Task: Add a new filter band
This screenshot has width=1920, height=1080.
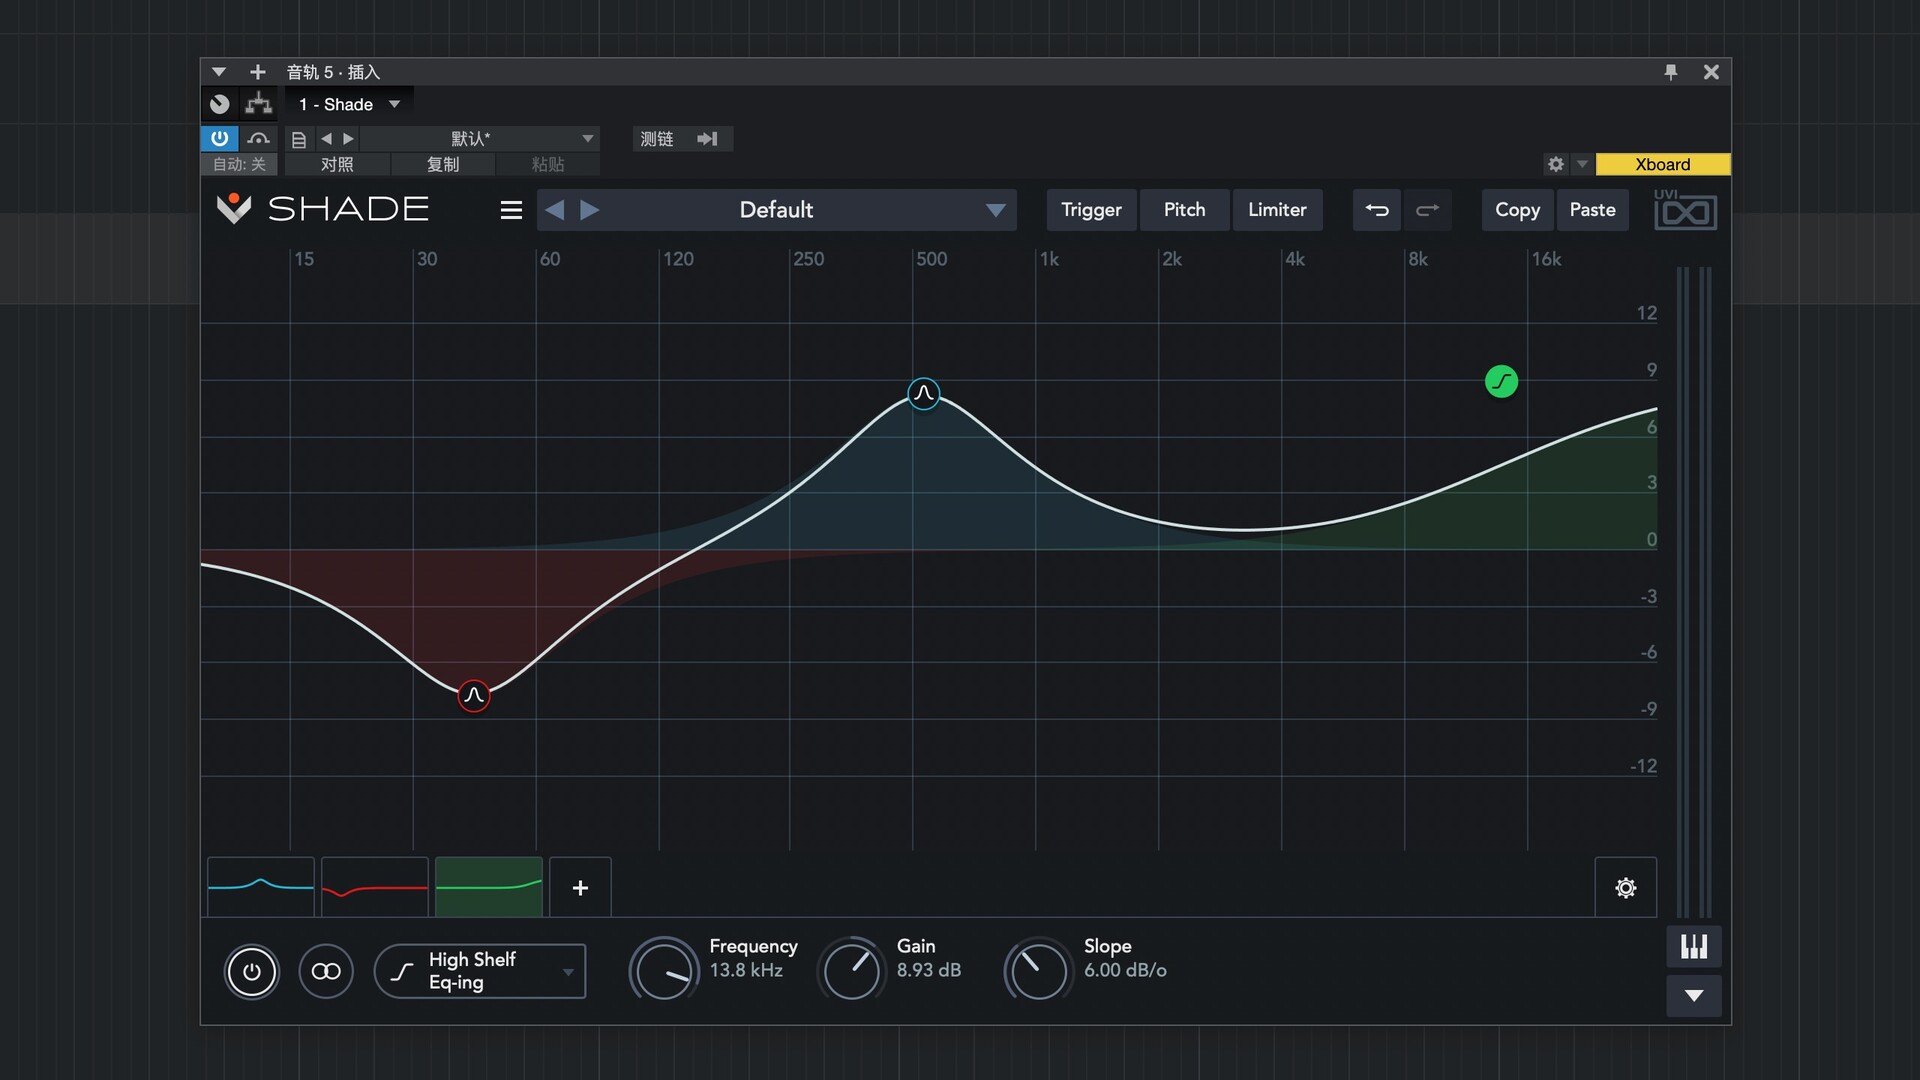Action: pos(580,887)
